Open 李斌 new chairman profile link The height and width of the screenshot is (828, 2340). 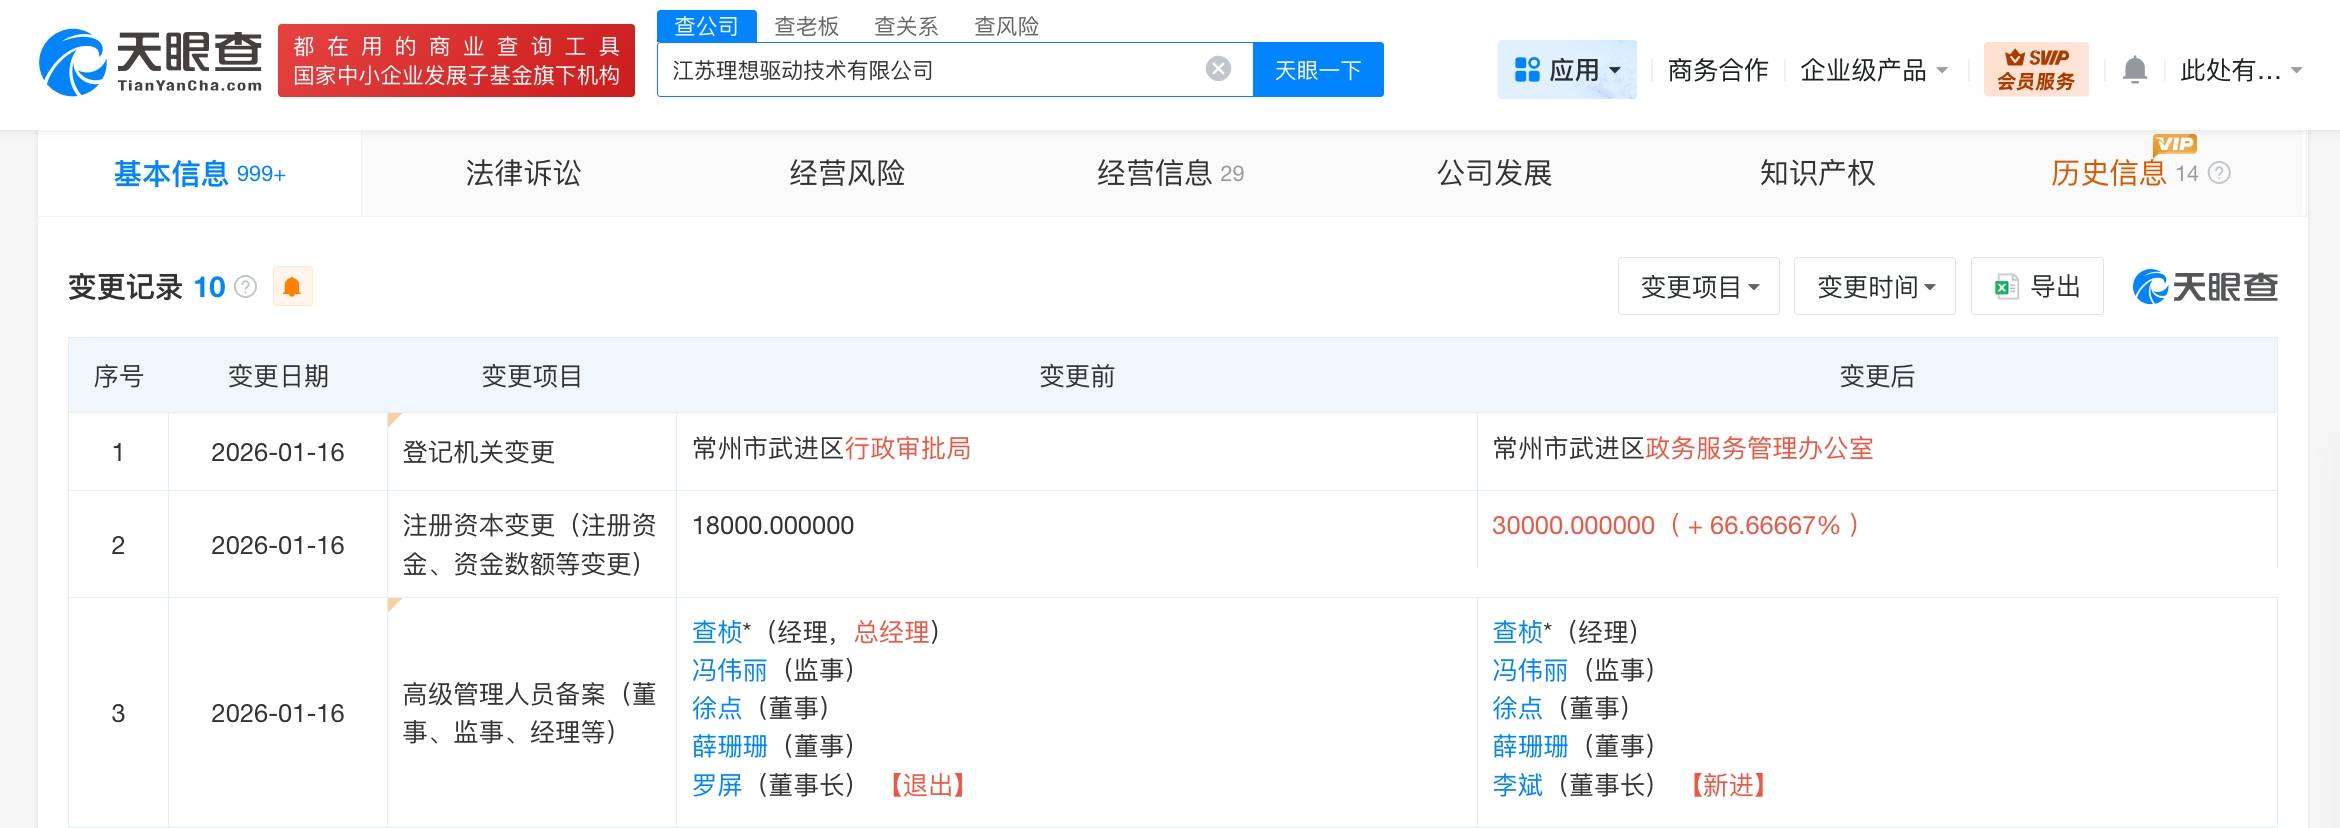pos(1517,785)
